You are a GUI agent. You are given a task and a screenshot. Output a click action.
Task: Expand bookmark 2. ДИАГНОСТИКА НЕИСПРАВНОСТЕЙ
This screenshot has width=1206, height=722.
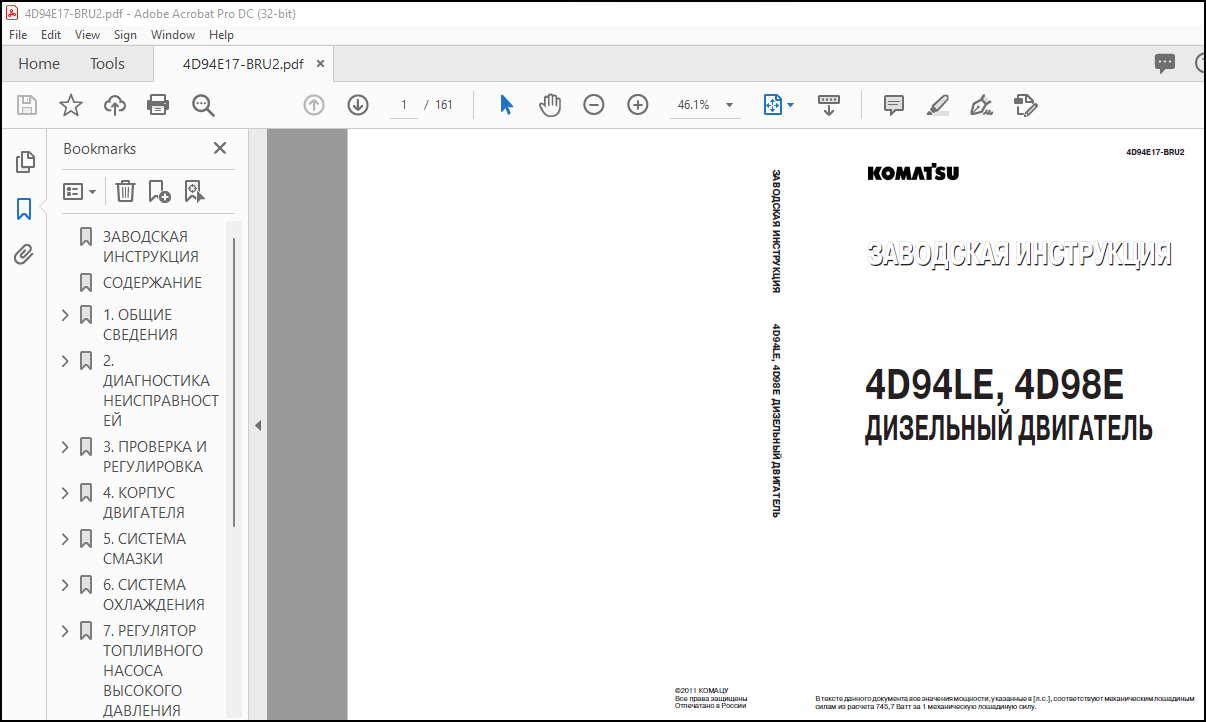coord(65,361)
